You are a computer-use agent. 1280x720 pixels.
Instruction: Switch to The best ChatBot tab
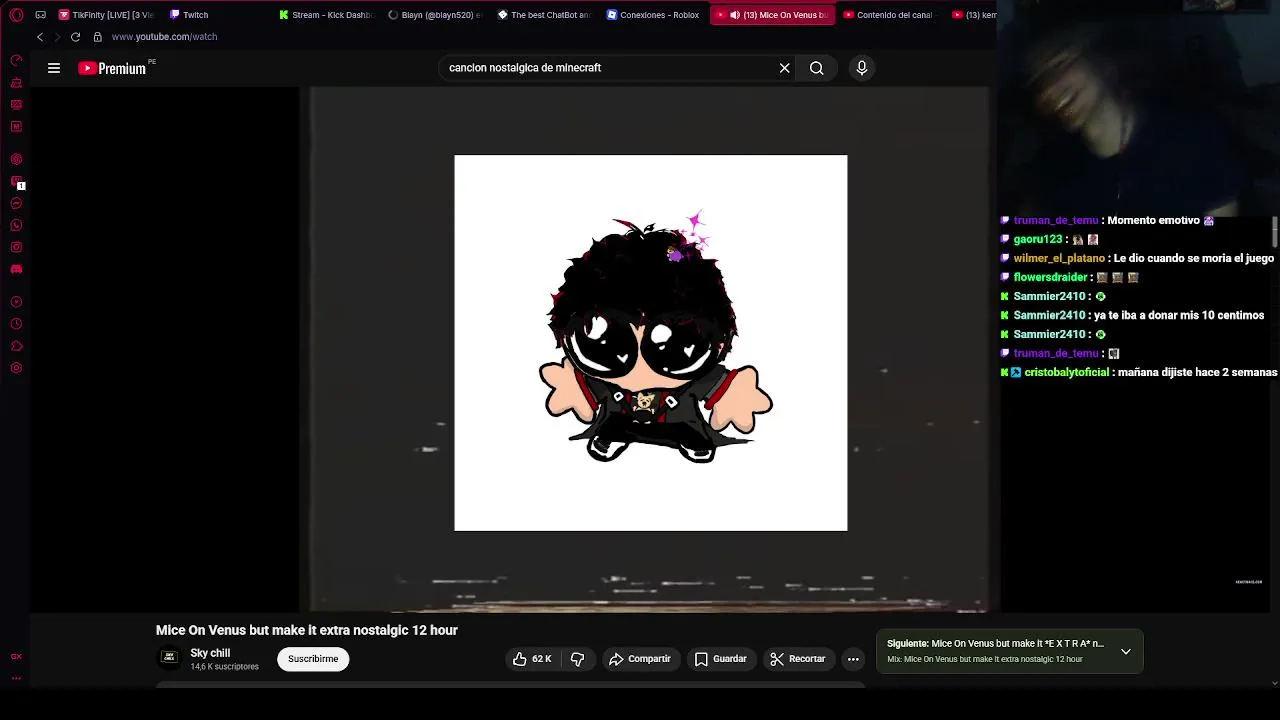pyautogui.click(x=545, y=15)
